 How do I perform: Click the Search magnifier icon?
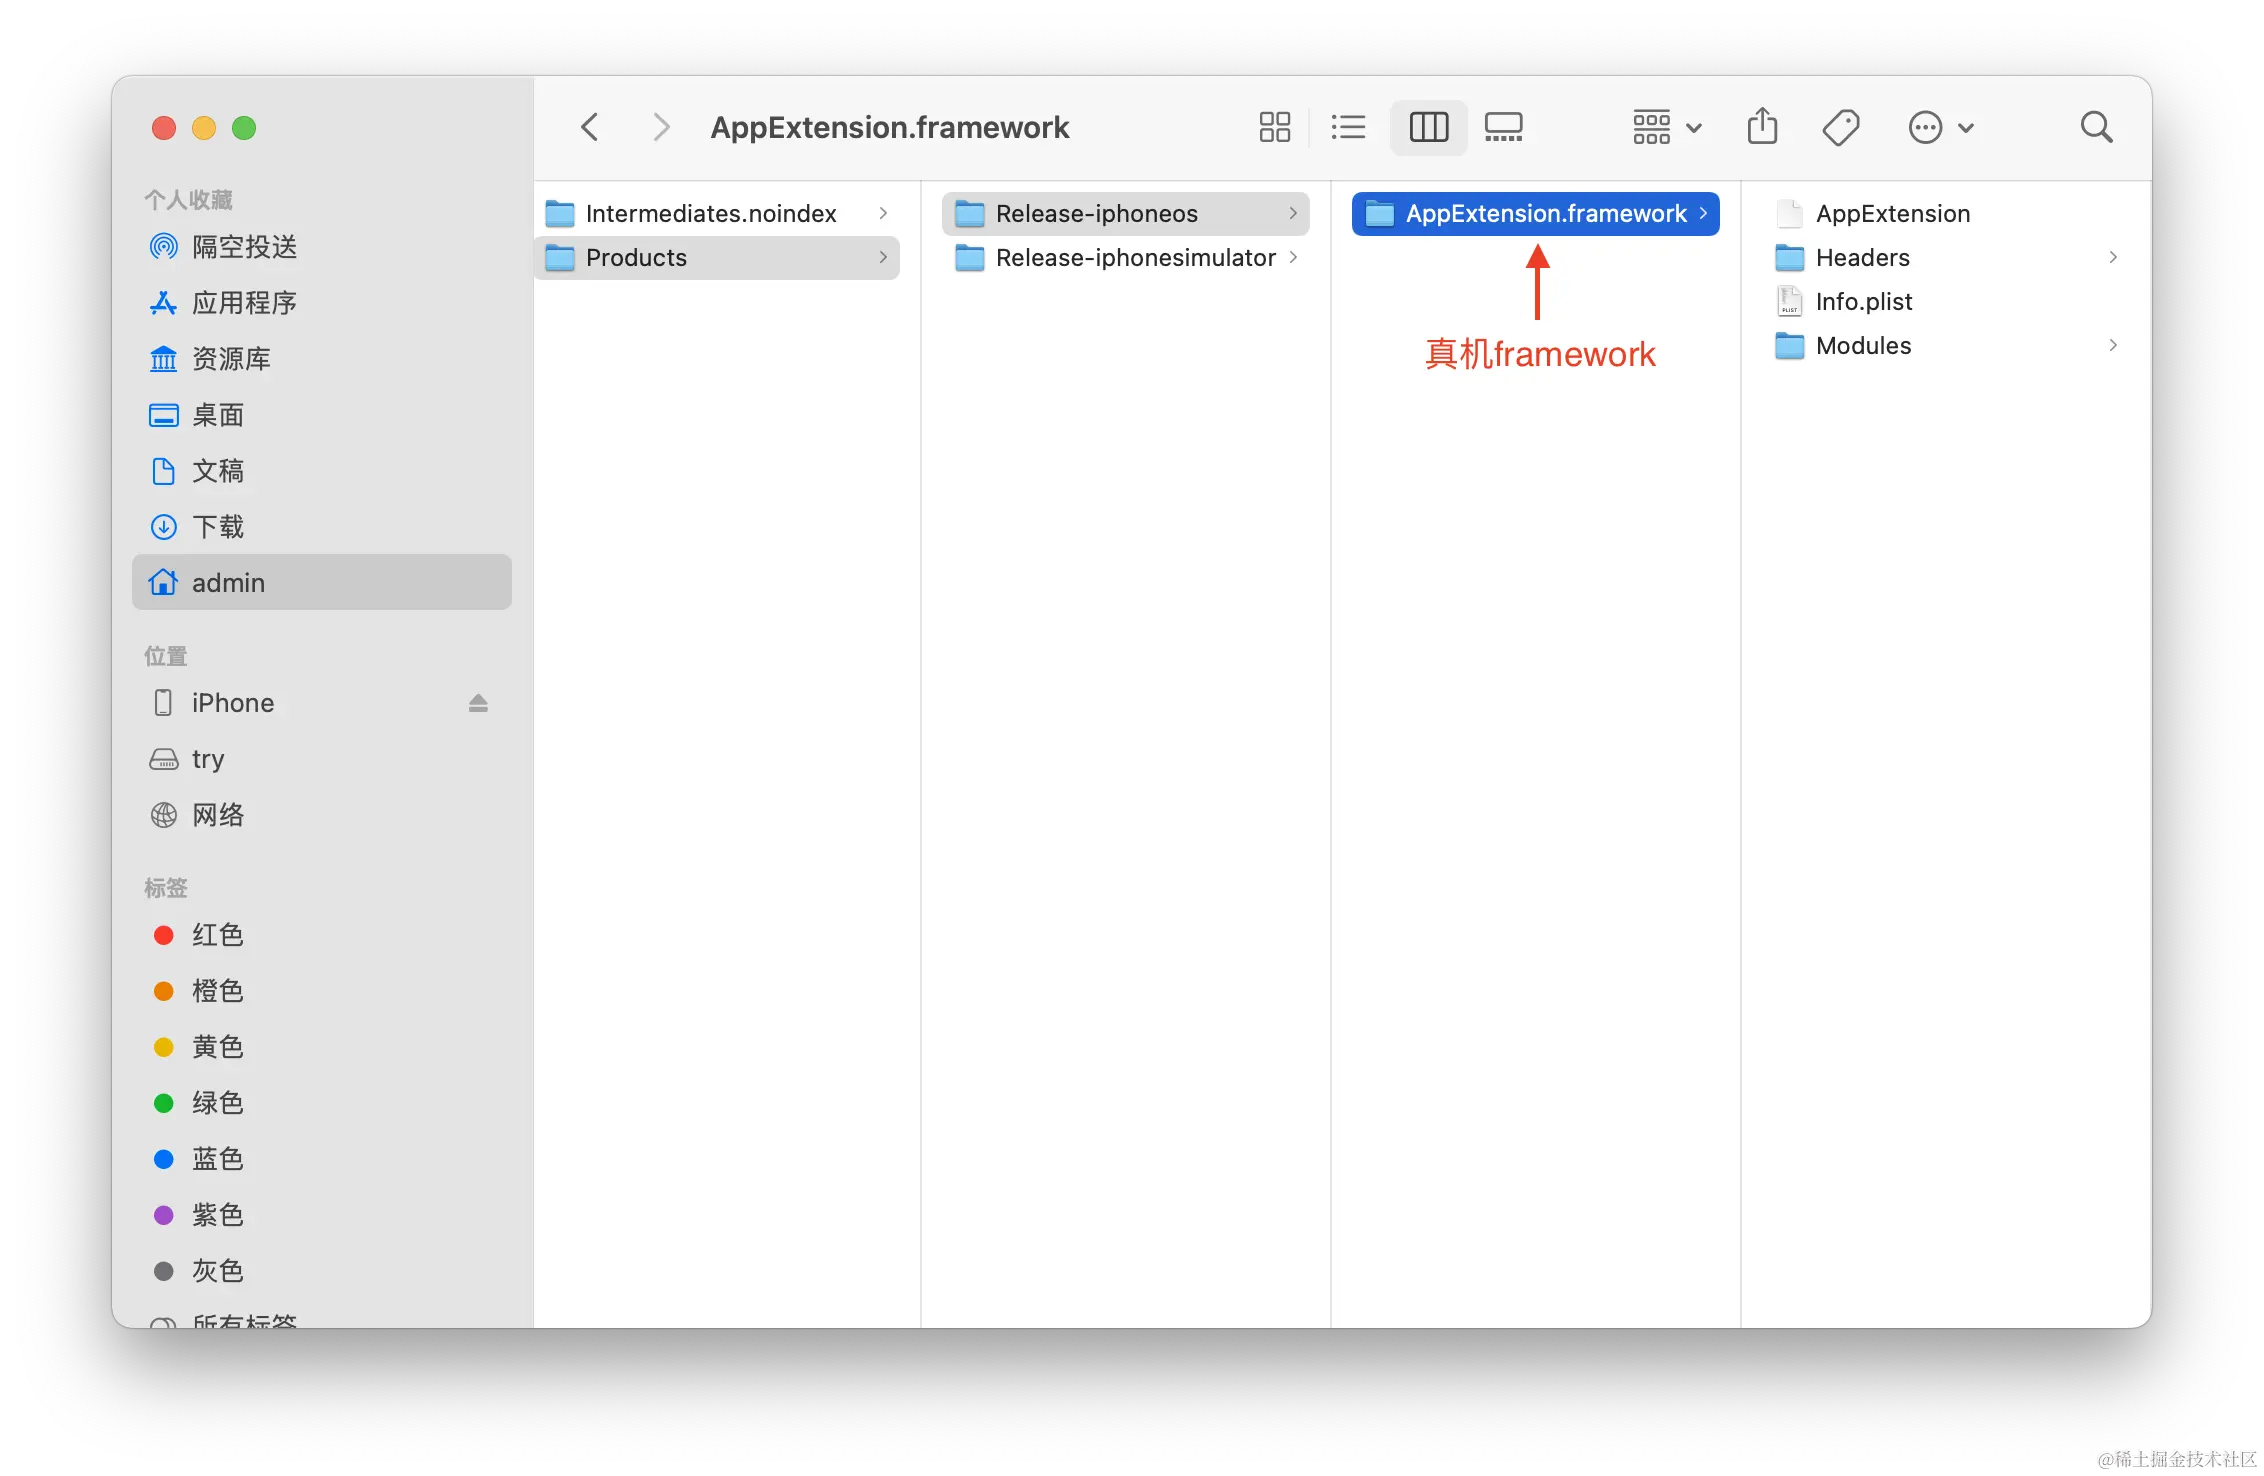pyautogui.click(x=2096, y=127)
